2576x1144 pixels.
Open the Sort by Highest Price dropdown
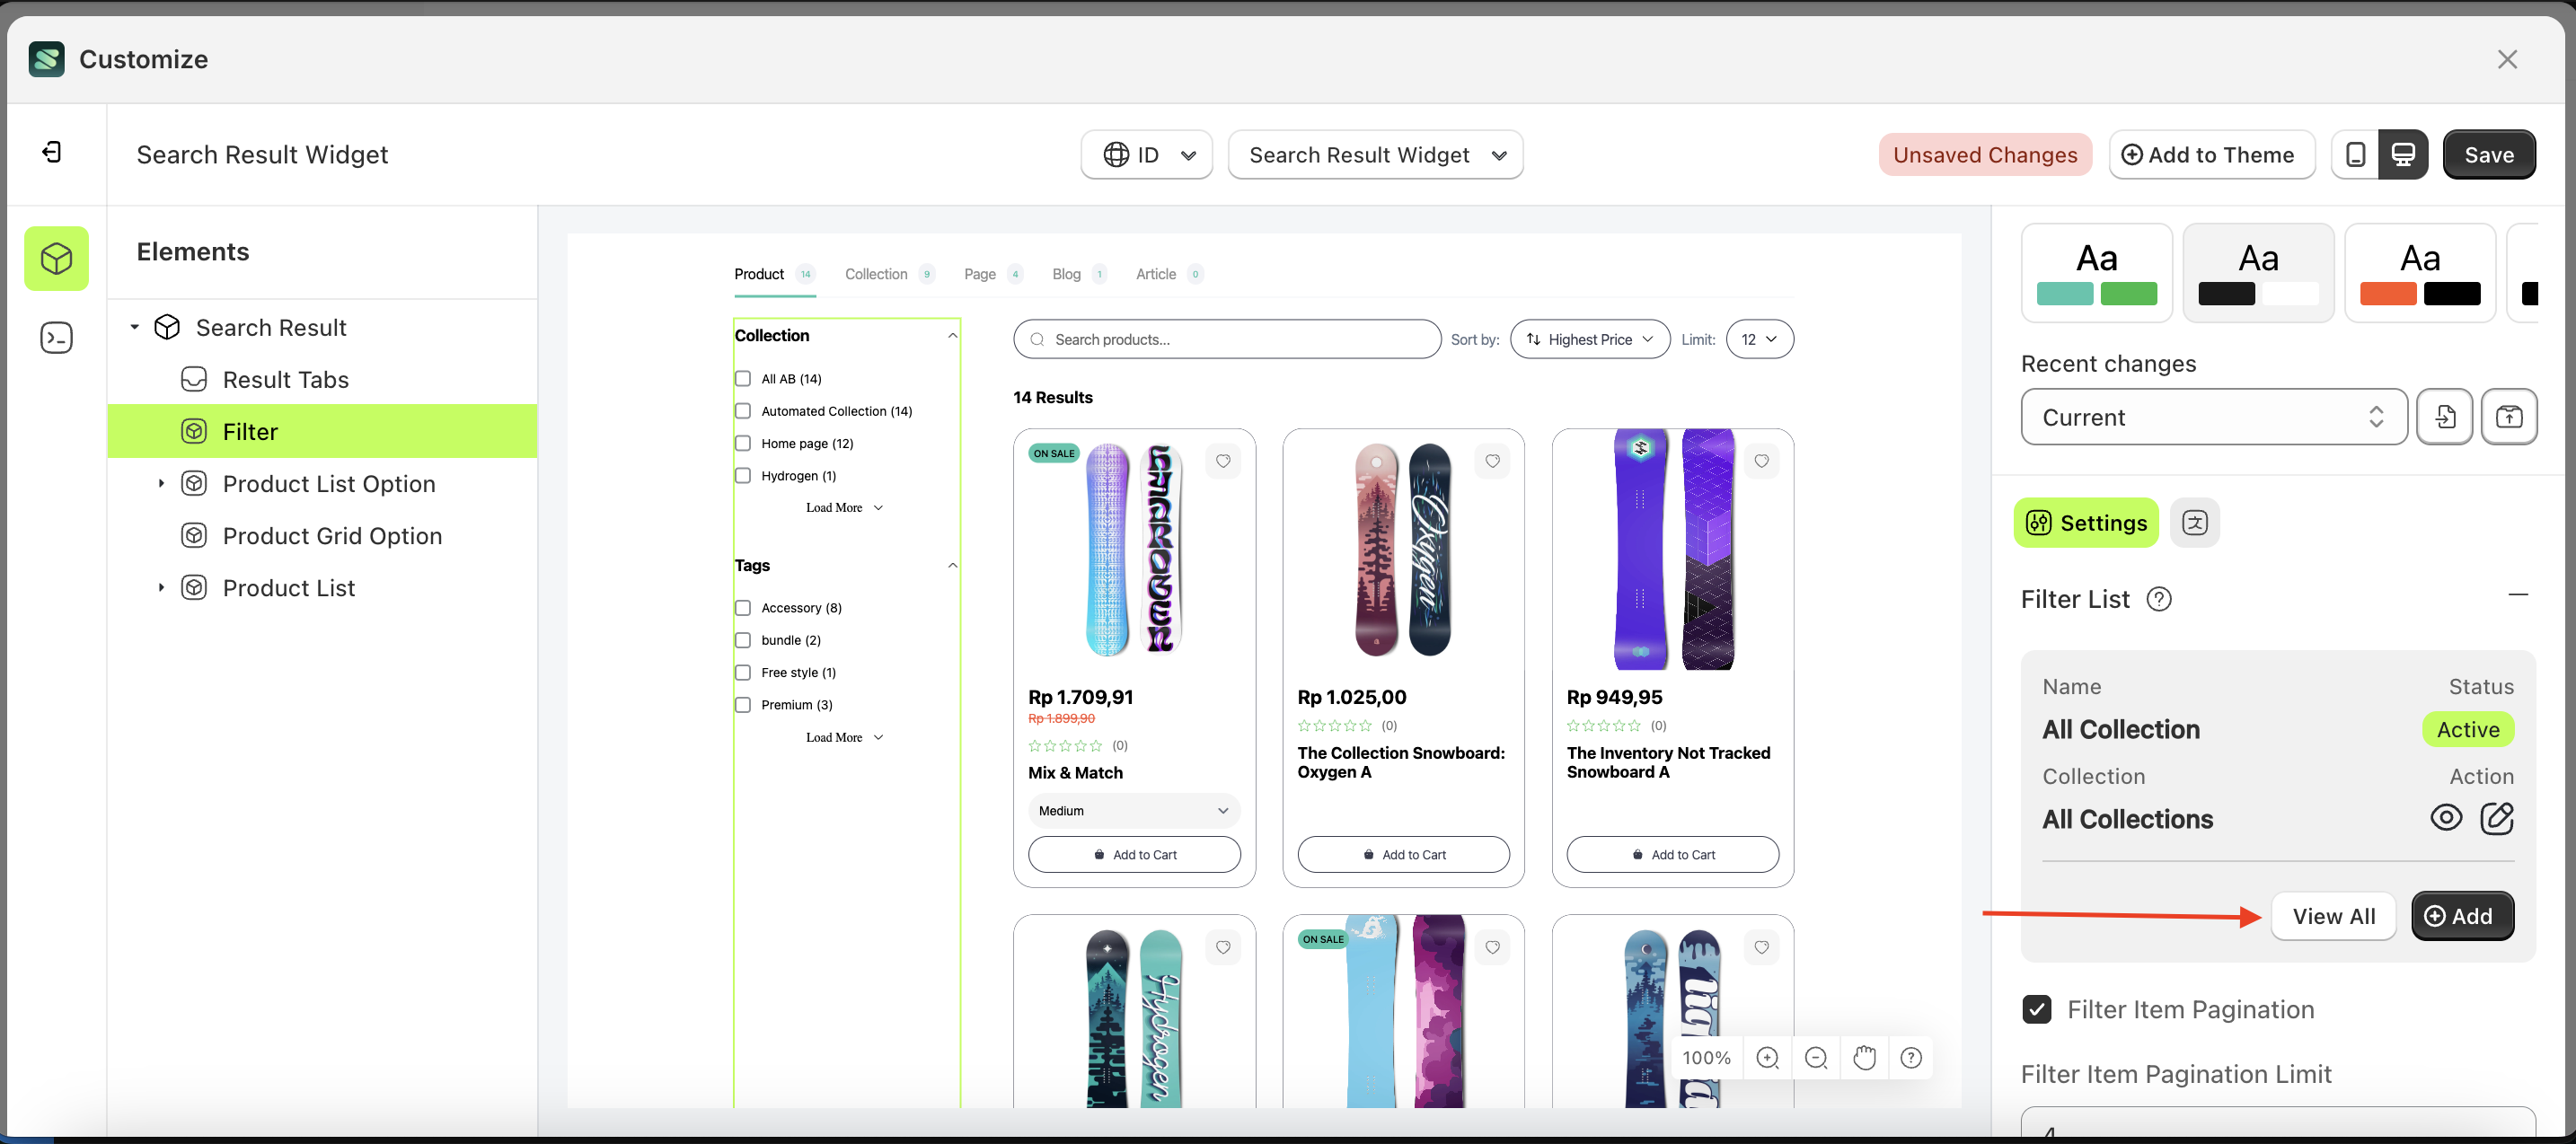1589,339
